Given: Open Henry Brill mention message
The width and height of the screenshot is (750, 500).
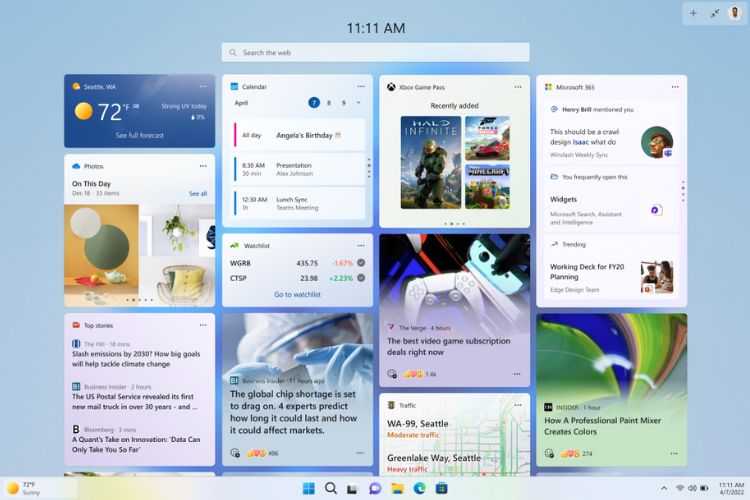Looking at the screenshot, I should (x=612, y=132).
